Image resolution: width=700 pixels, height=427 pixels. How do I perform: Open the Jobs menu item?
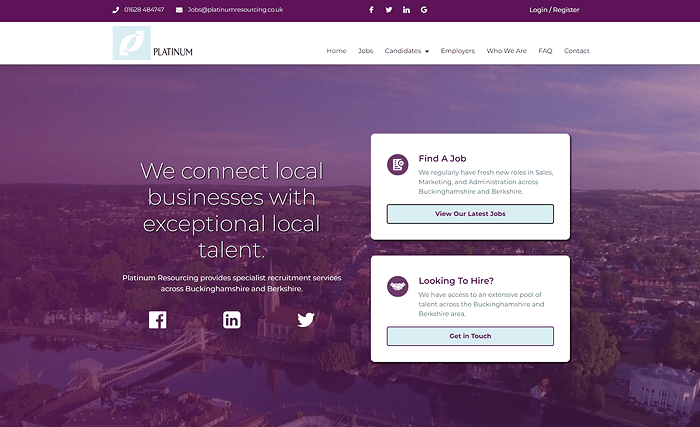(365, 51)
